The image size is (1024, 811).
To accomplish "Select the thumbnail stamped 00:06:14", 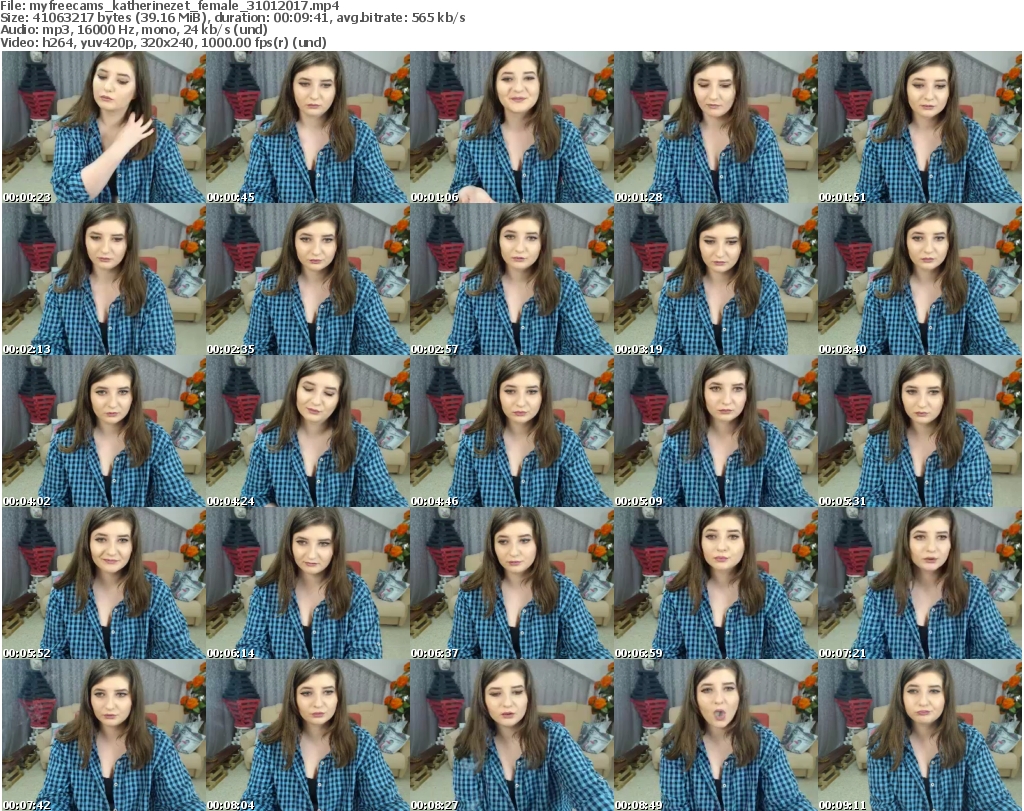I will (308, 583).
